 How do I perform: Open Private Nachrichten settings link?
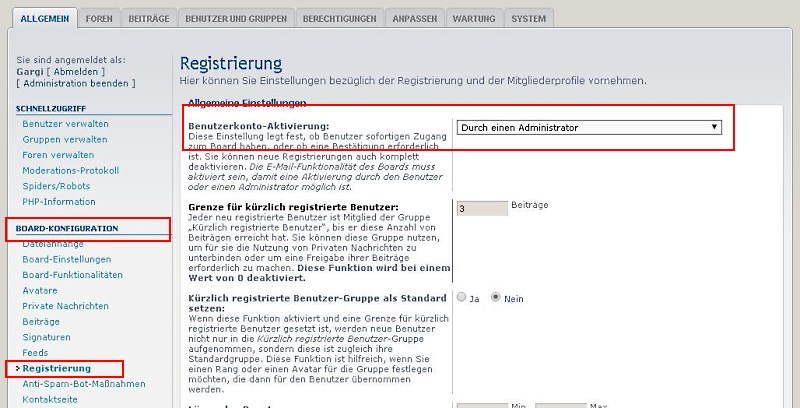[x=65, y=305]
